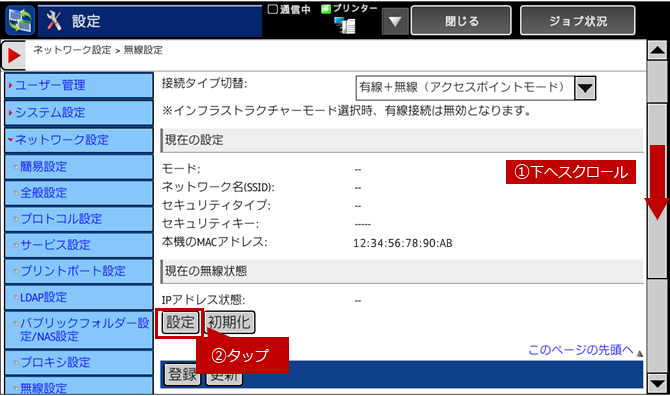This screenshot has height=396, width=670.
Task: Expand ユーザー管理 menu
Action: (79, 85)
